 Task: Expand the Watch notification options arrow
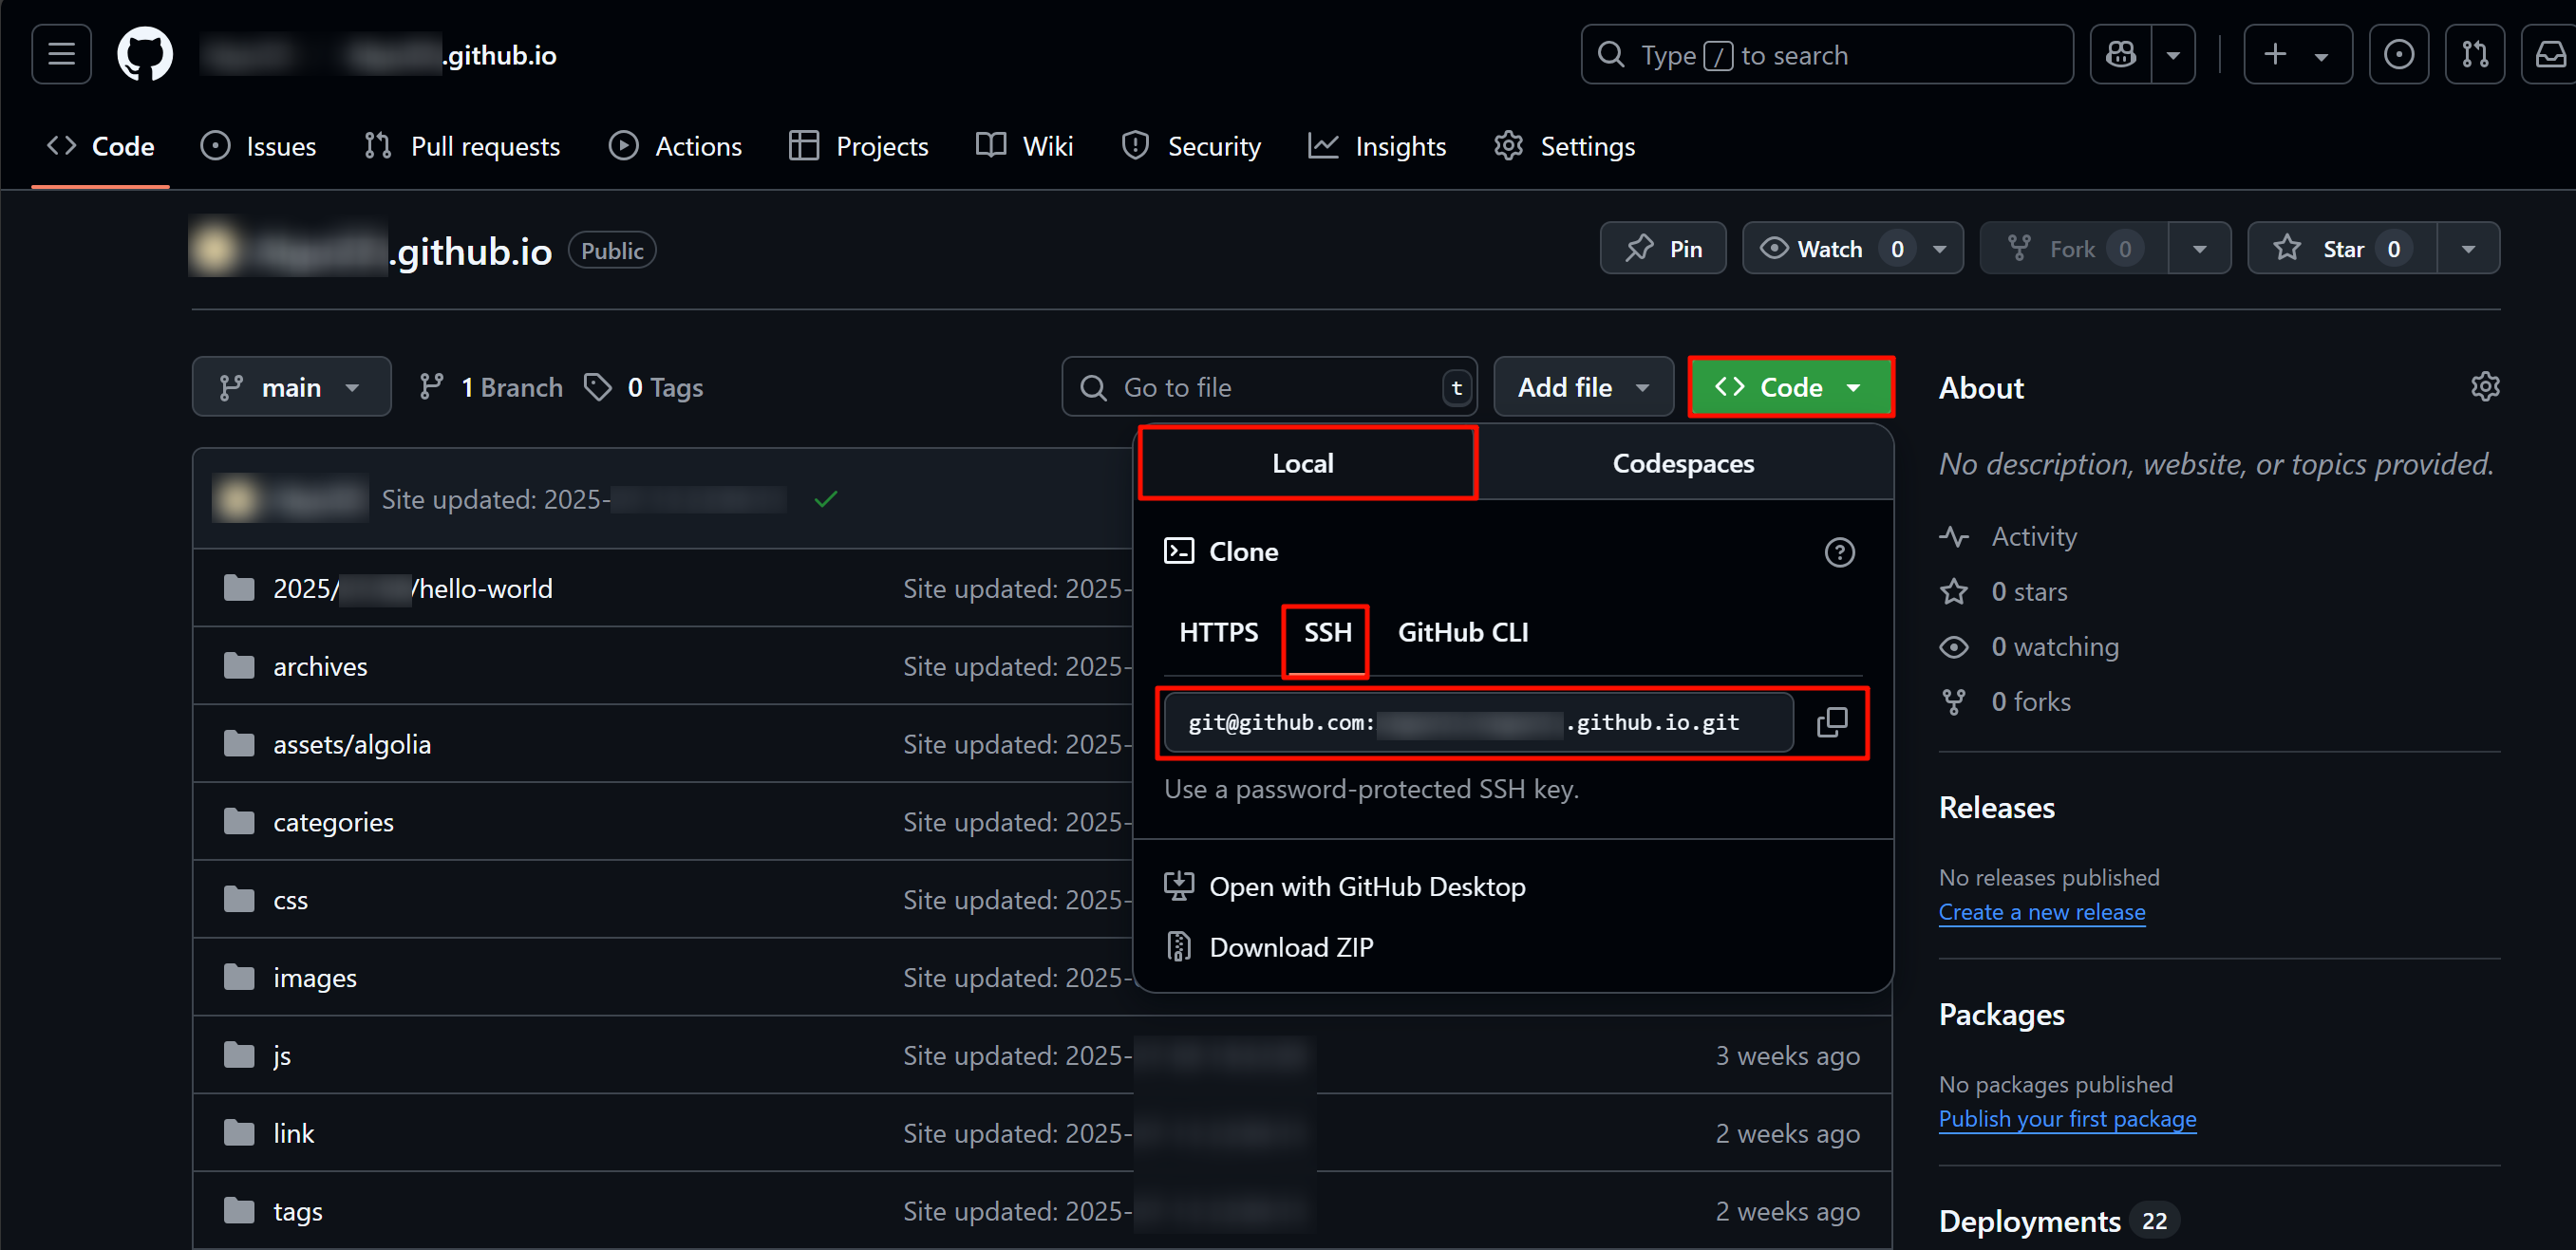pos(1939,248)
